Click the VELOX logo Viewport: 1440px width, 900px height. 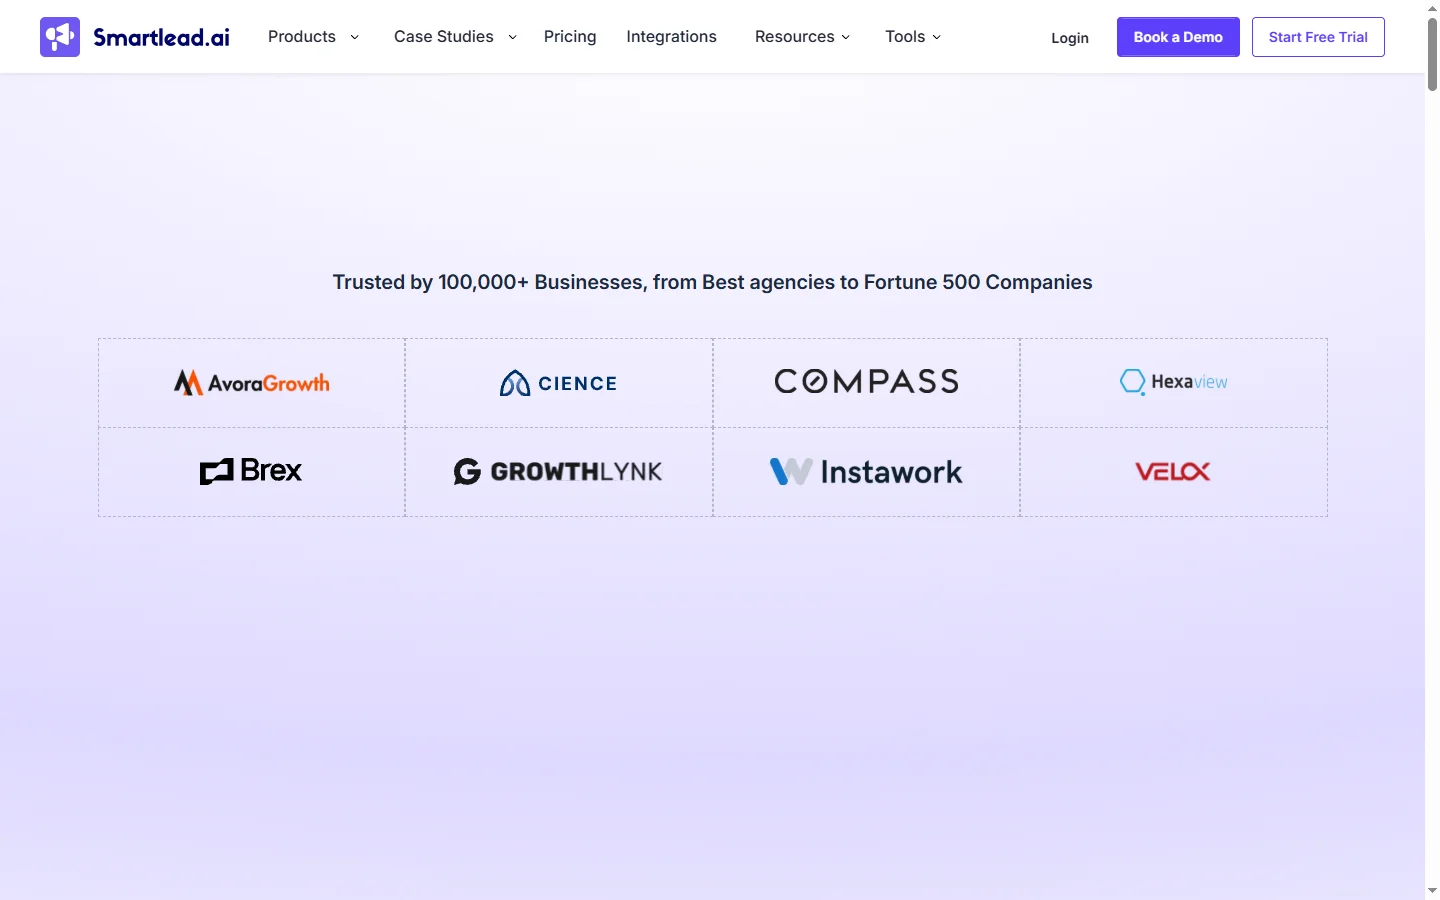(x=1173, y=472)
